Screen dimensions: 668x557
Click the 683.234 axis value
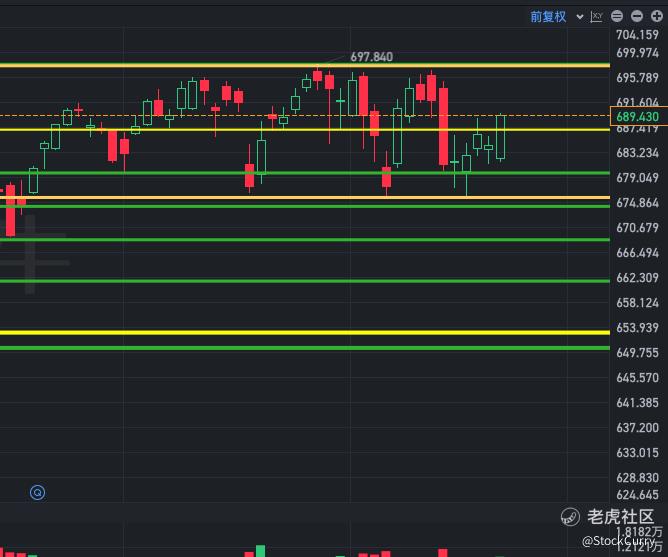point(637,153)
